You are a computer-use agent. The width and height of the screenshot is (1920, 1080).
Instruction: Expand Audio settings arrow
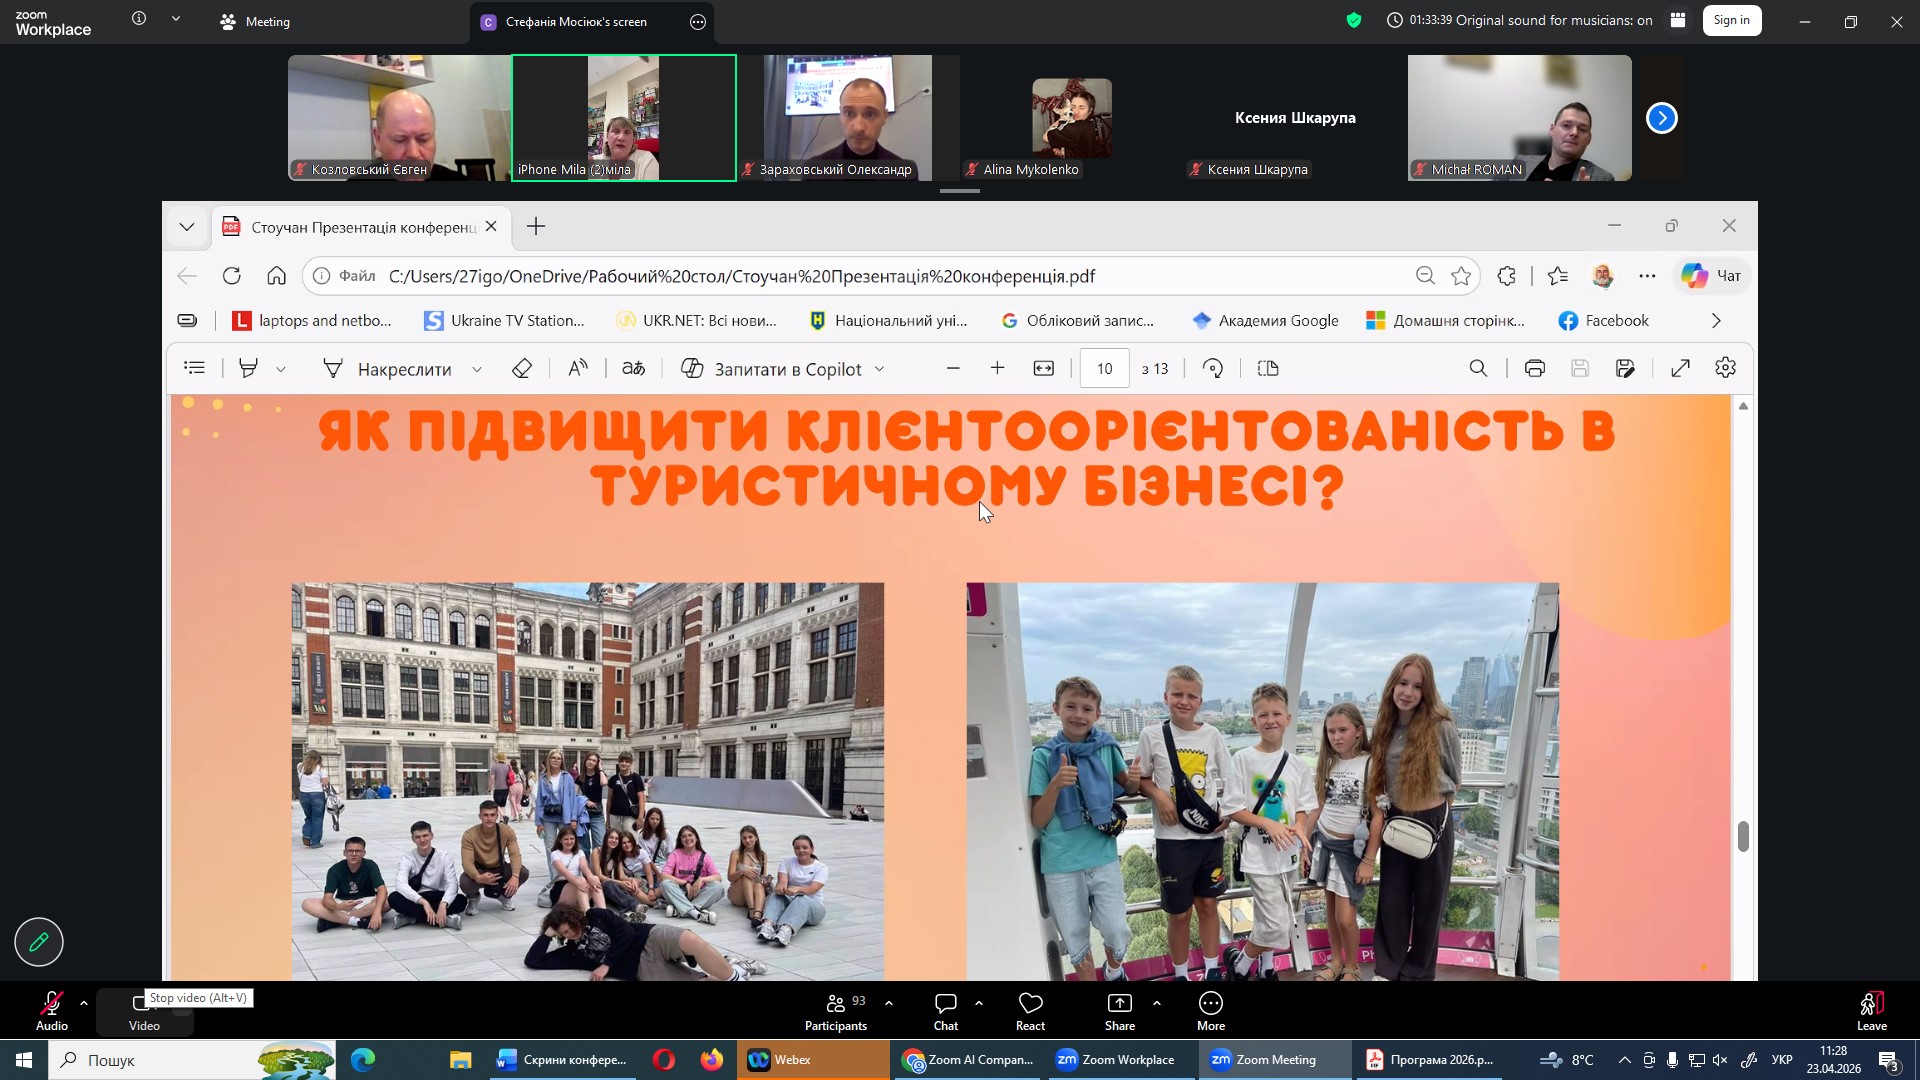click(x=84, y=1003)
